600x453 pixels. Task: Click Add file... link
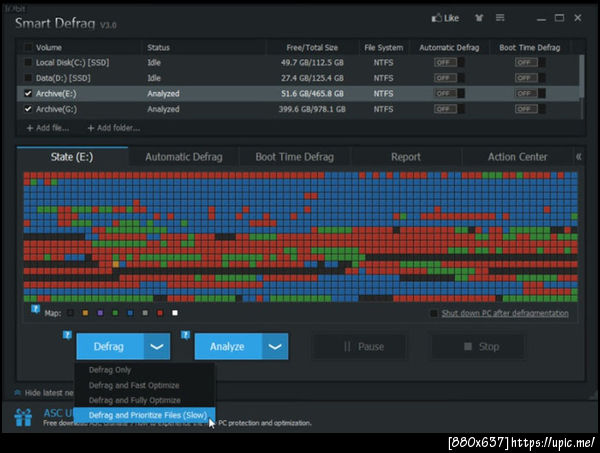tap(48, 128)
